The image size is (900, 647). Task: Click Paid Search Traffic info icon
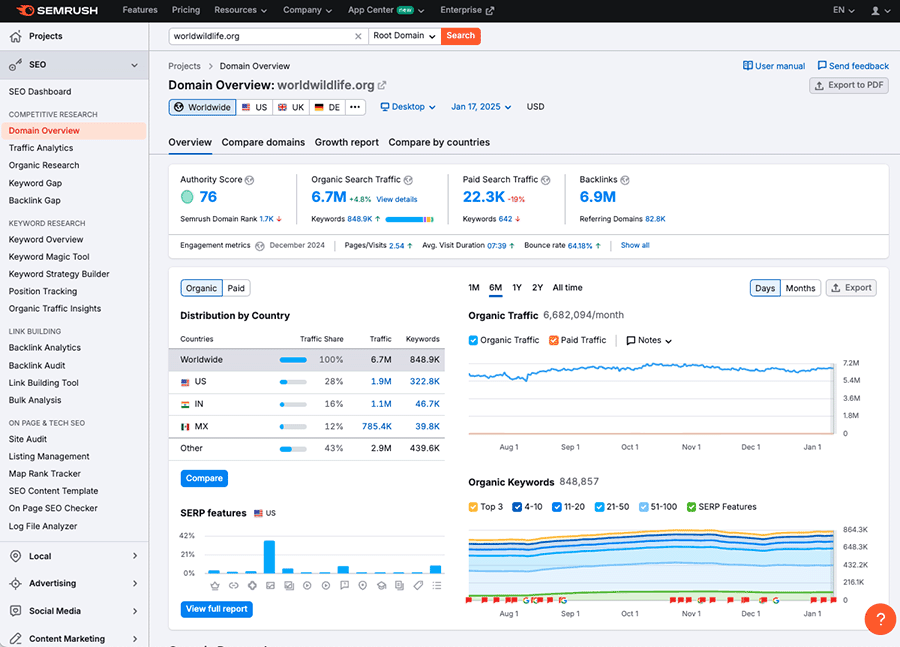(x=545, y=180)
